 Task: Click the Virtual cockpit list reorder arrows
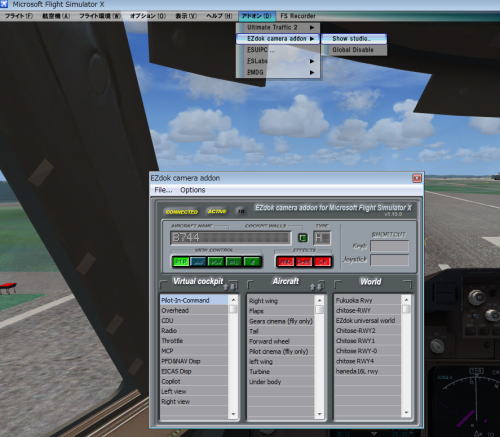coord(230,286)
